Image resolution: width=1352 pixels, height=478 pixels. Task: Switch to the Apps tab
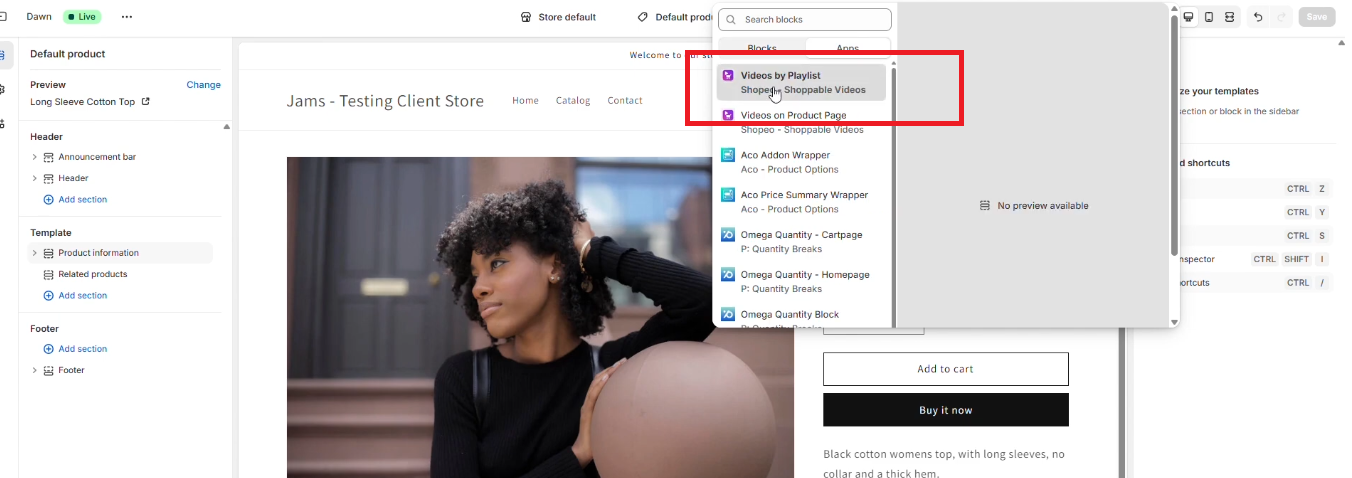tap(847, 48)
